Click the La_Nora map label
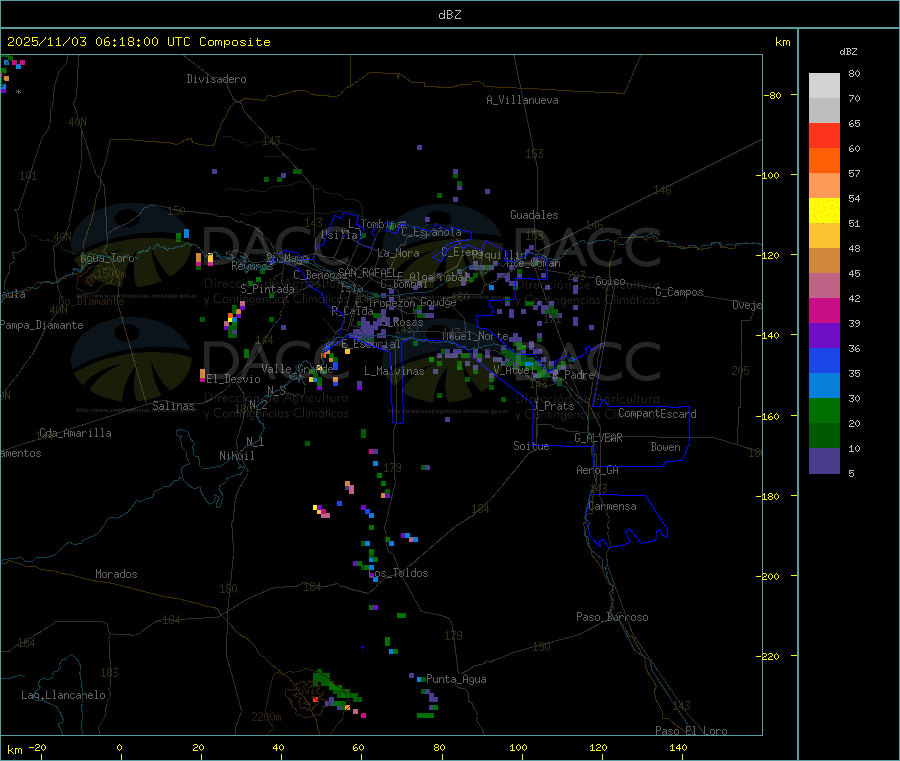Screen dimensions: 900x761 pos(398,253)
